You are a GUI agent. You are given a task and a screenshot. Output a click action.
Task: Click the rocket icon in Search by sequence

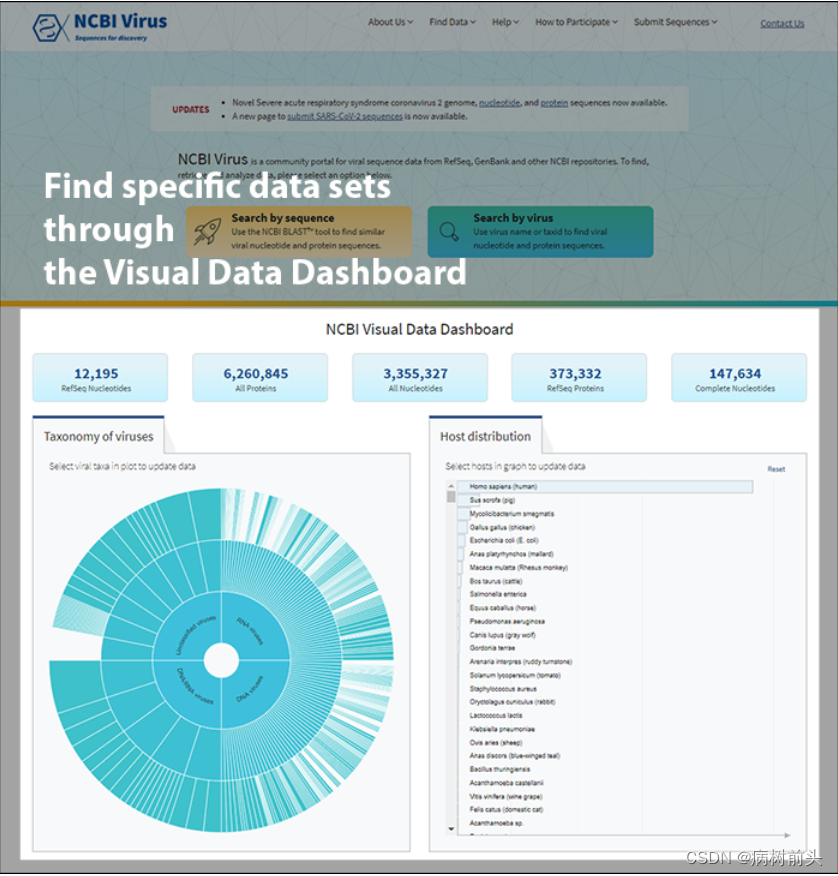click(207, 231)
